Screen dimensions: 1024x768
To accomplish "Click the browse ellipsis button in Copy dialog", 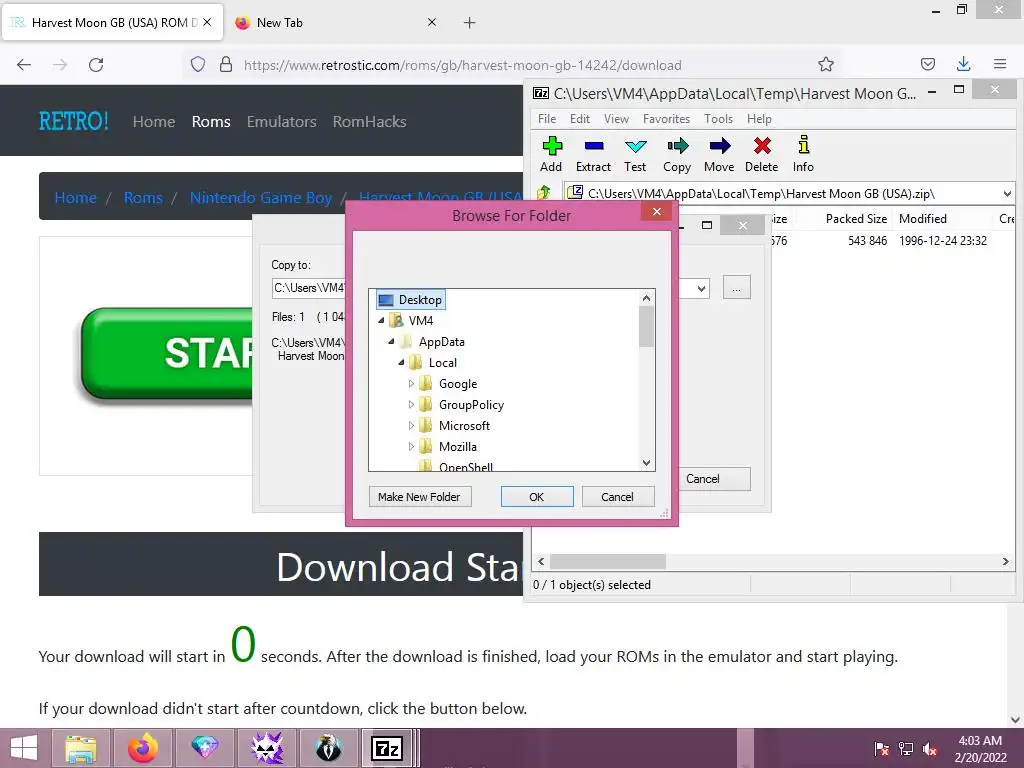I will pos(737,288).
